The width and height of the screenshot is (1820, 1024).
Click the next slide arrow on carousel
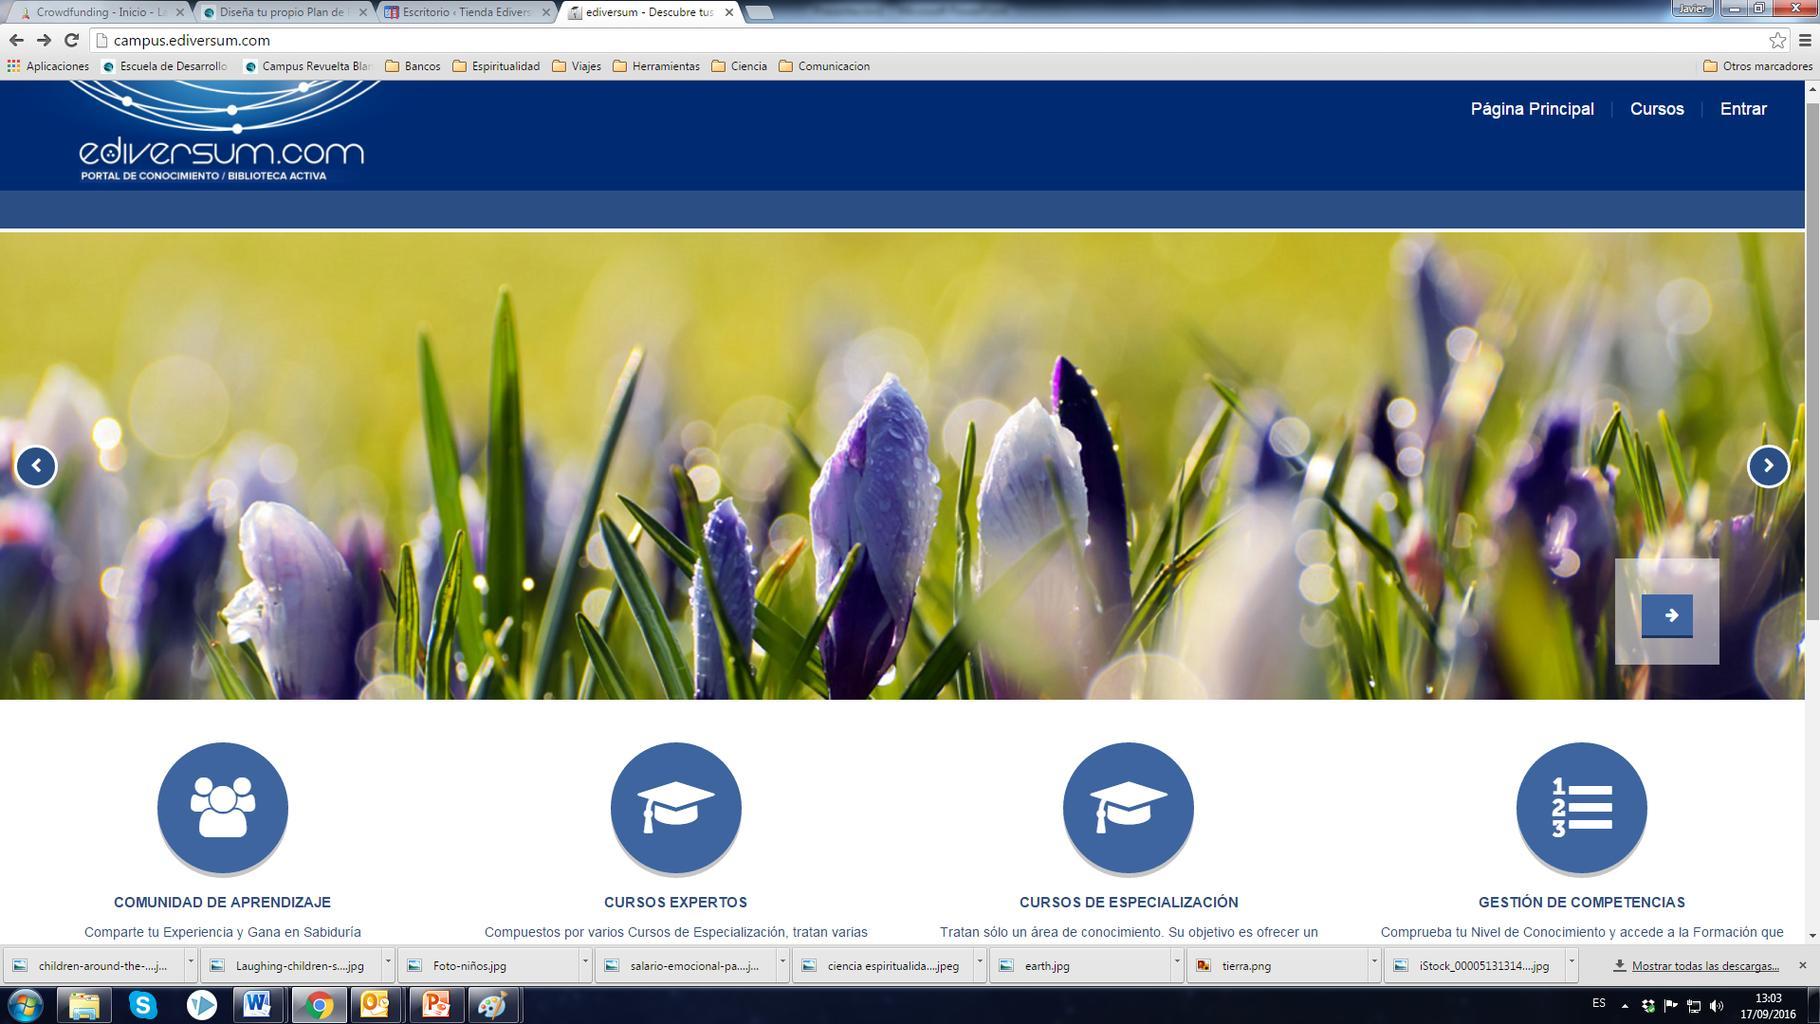point(1767,466)
